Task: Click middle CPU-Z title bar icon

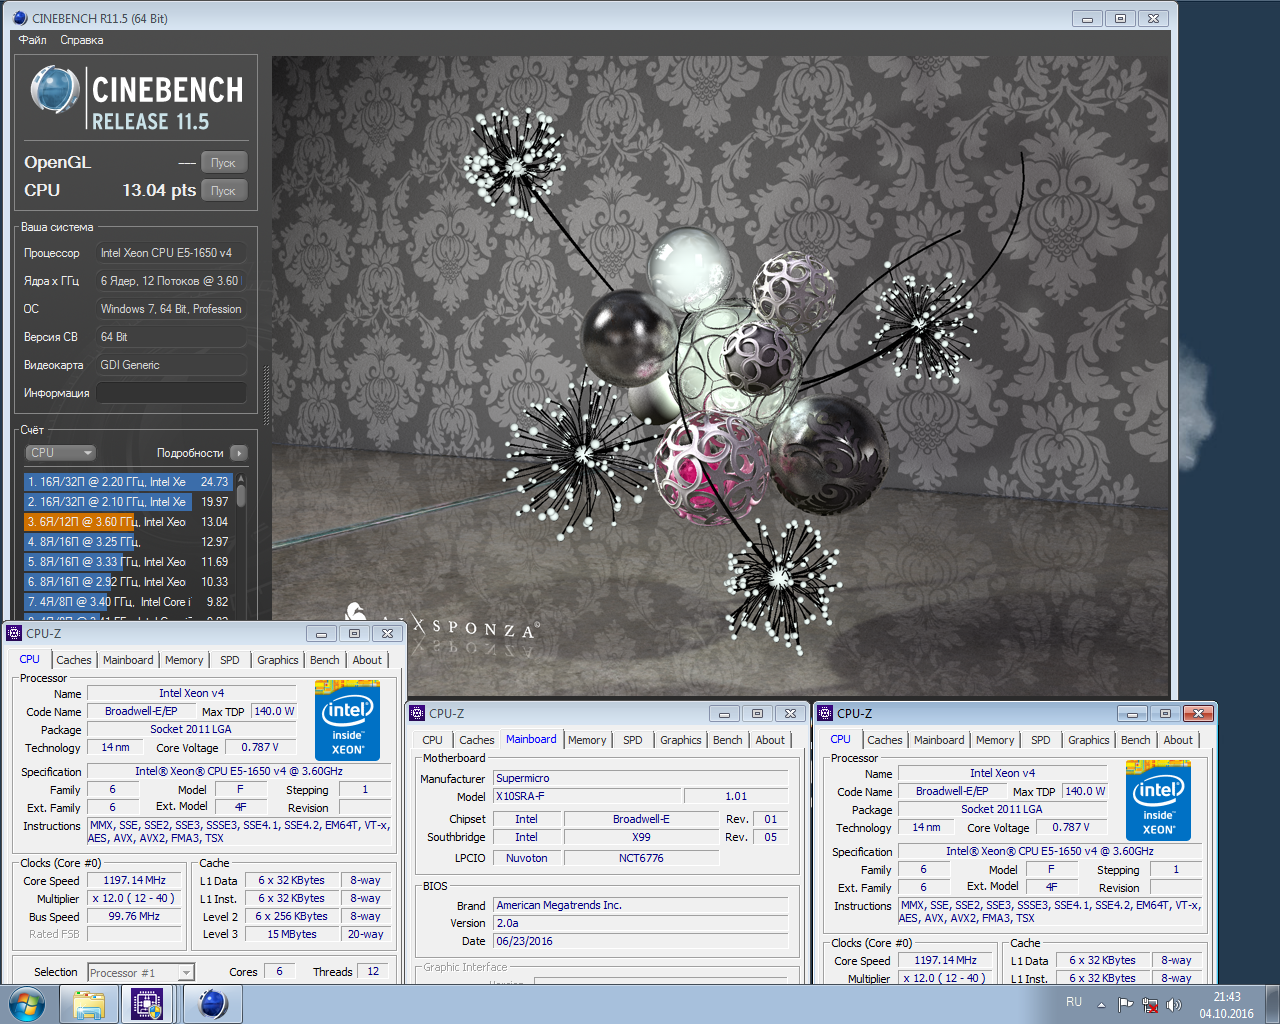Action: [x=417, y=713]
